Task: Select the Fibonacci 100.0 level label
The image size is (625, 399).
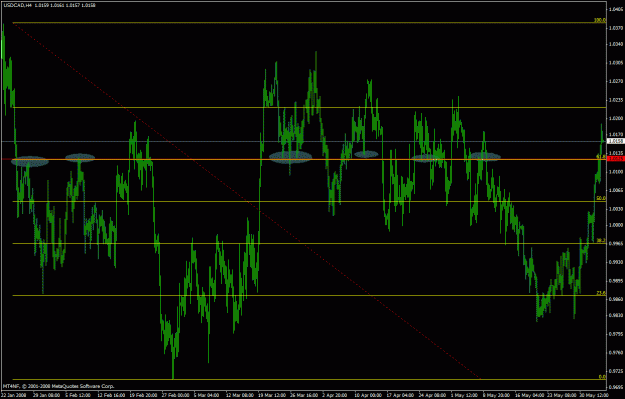Action: pyautogui.click(x=600, y=20)
